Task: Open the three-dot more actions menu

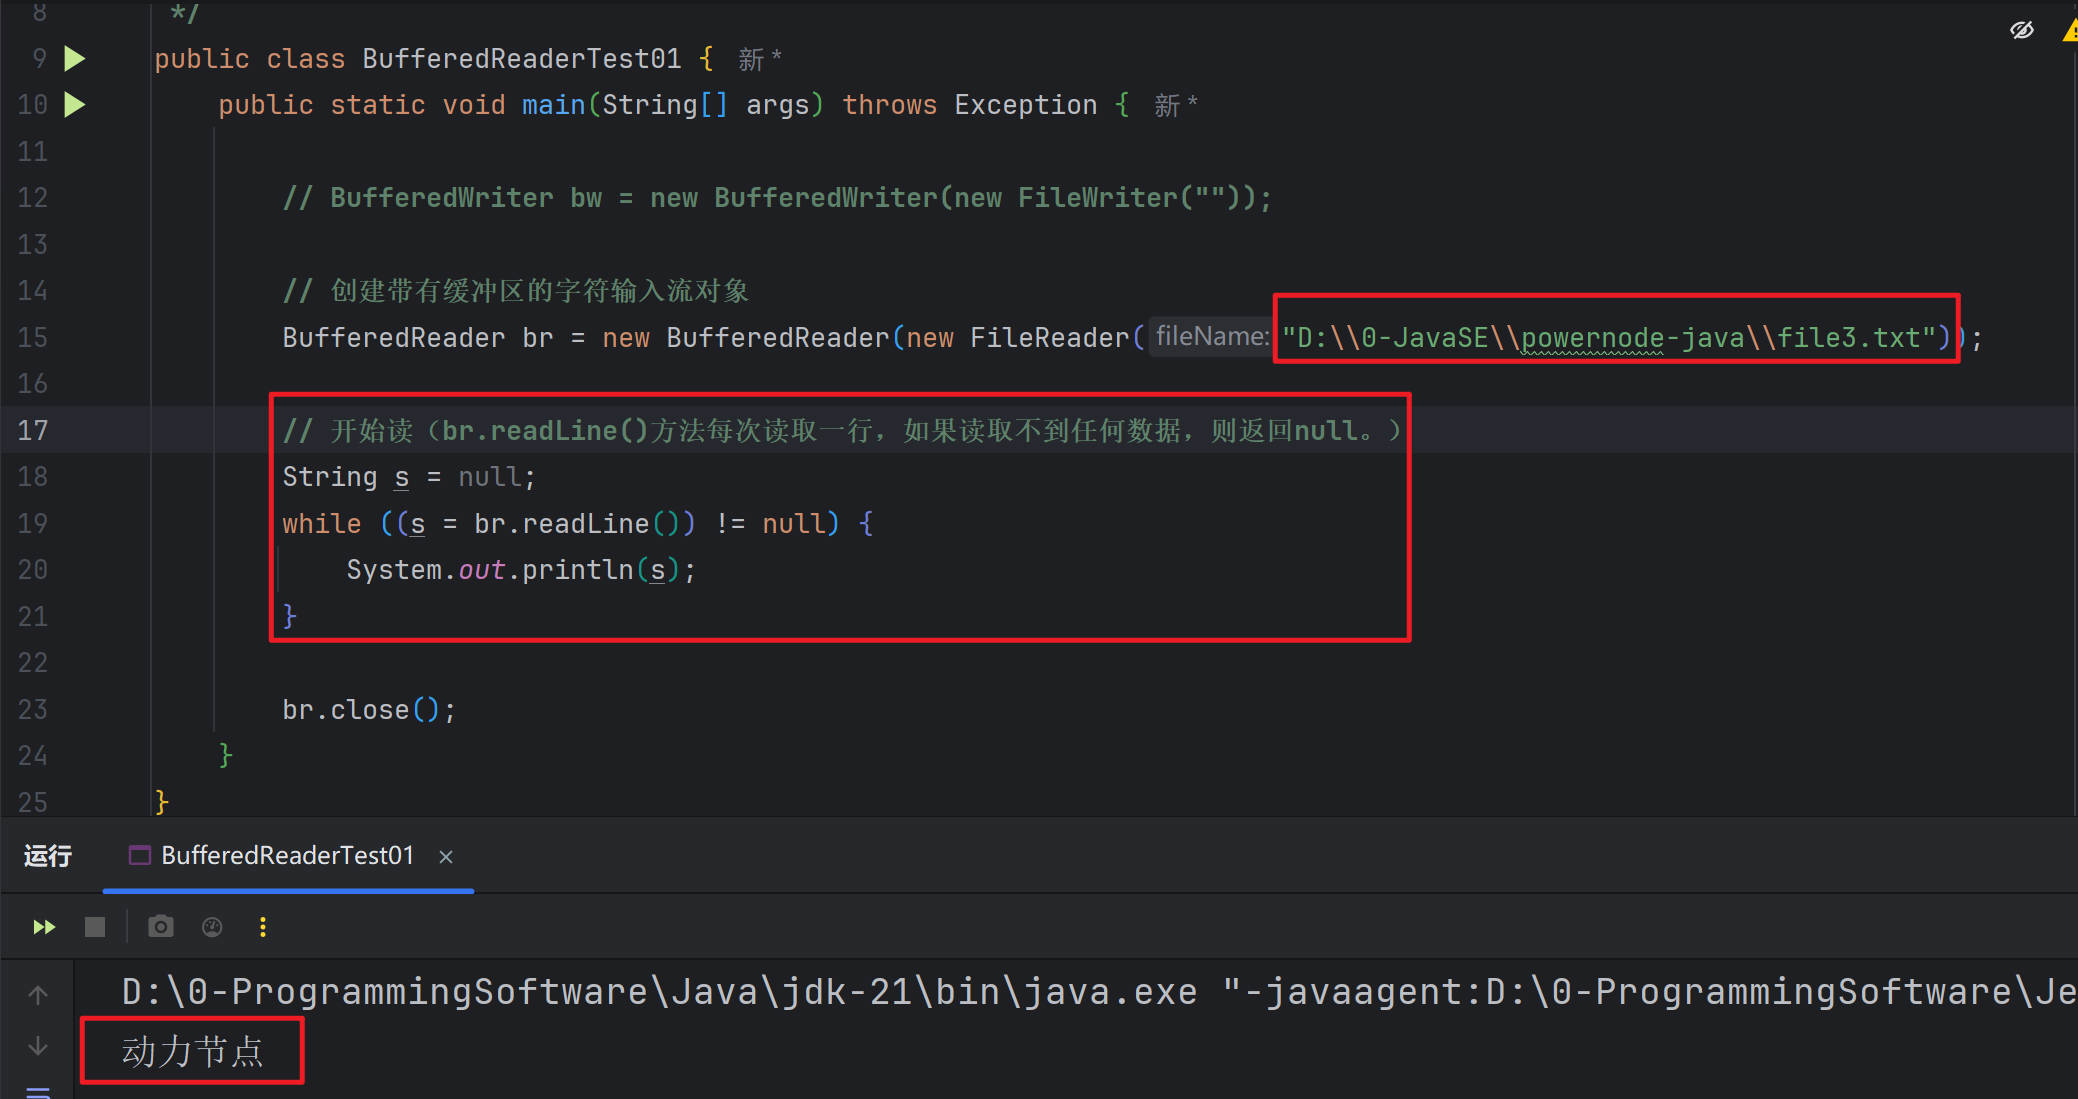Action: click(x=263, y=927)
